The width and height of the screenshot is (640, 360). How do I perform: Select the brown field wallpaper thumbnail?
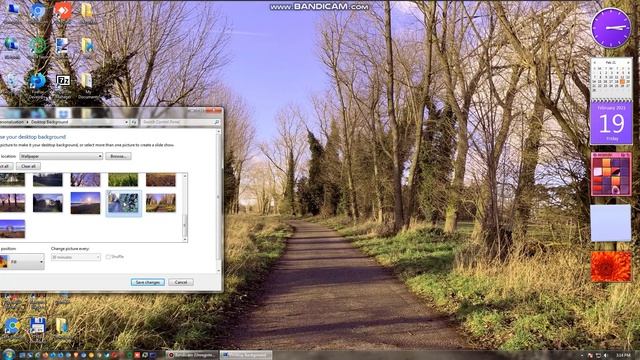point(161,180)
